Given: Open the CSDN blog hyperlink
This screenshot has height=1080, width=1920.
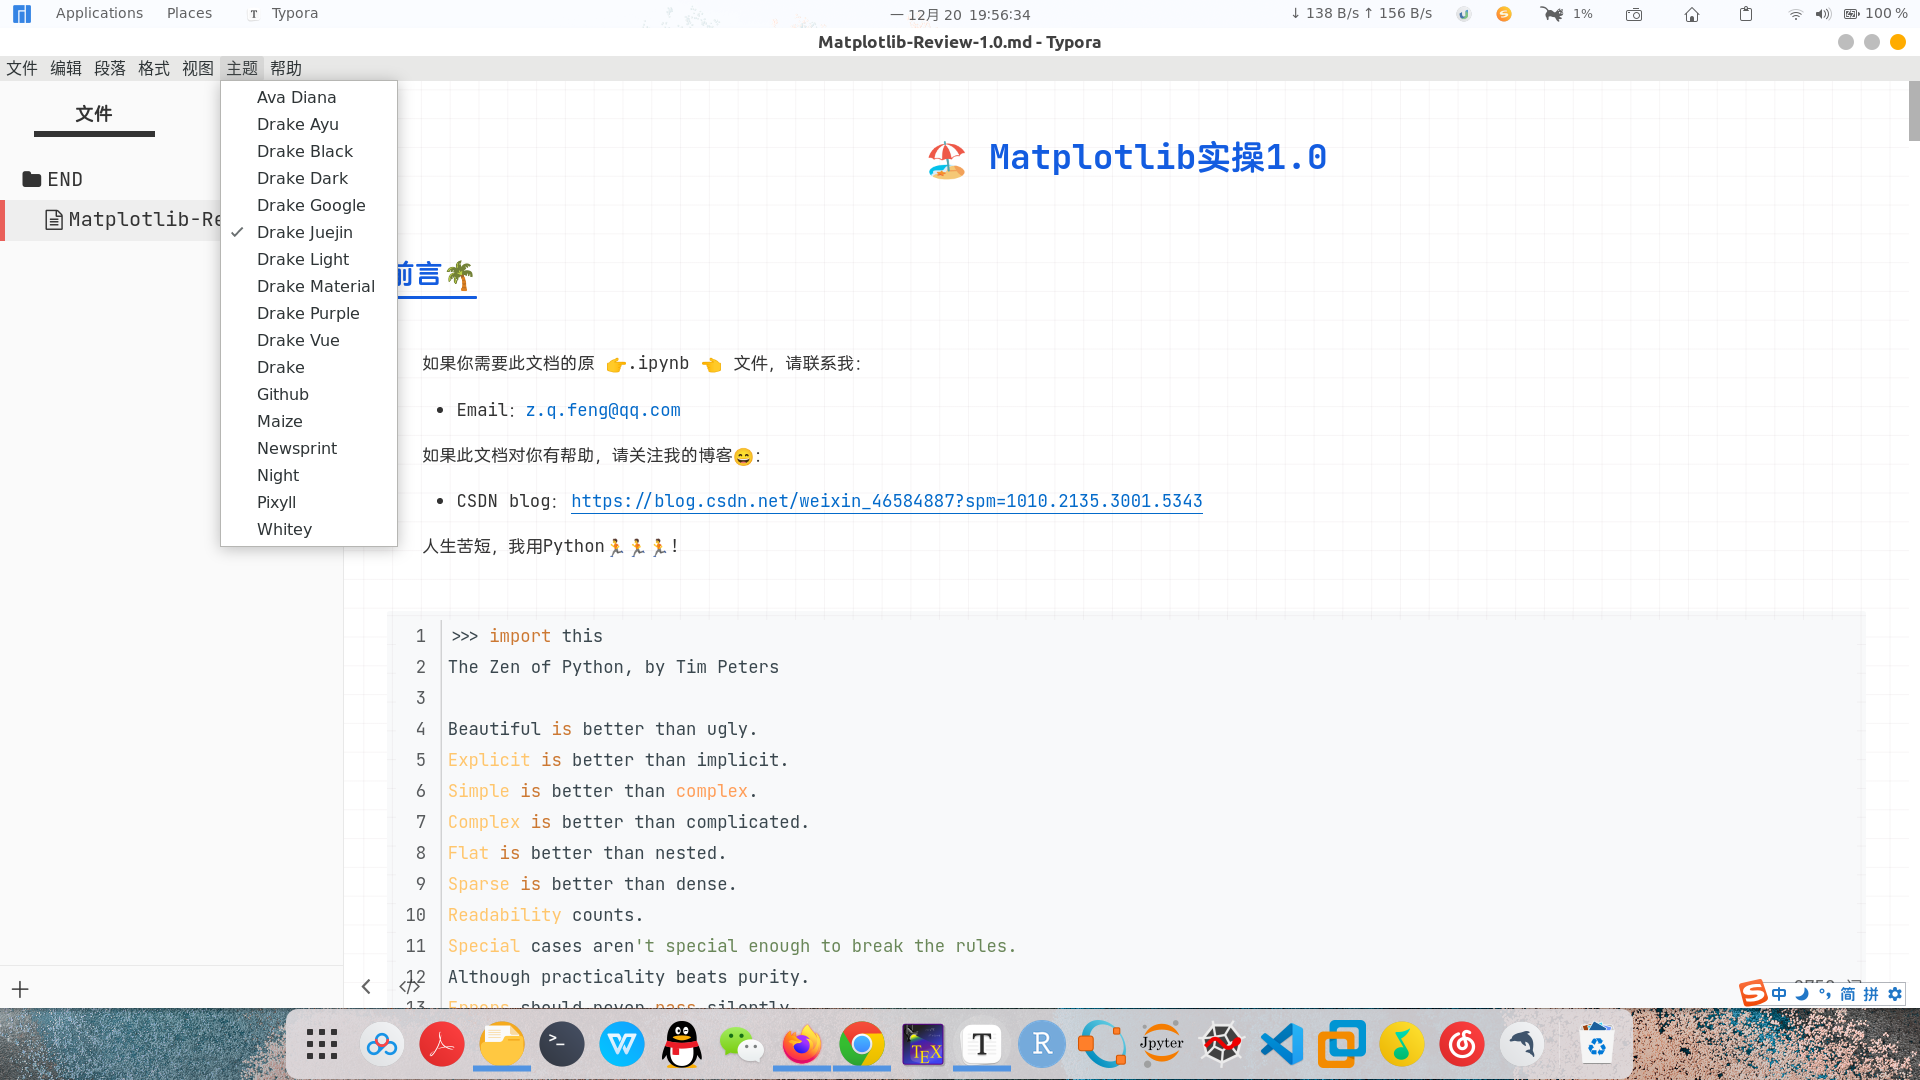Looking at the screenshot, I should 886,501.
